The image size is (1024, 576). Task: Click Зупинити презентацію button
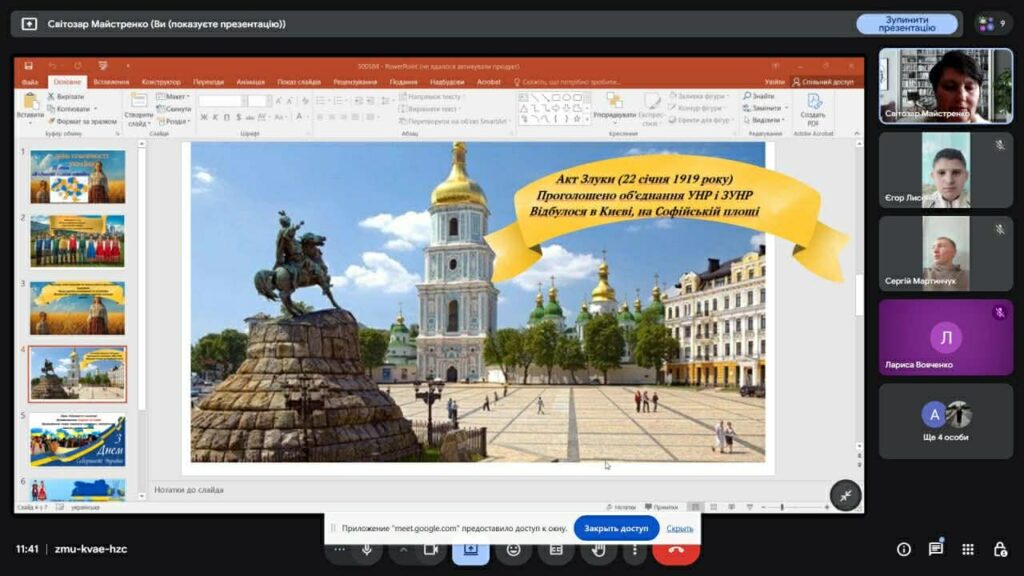(x=906, y=24)
